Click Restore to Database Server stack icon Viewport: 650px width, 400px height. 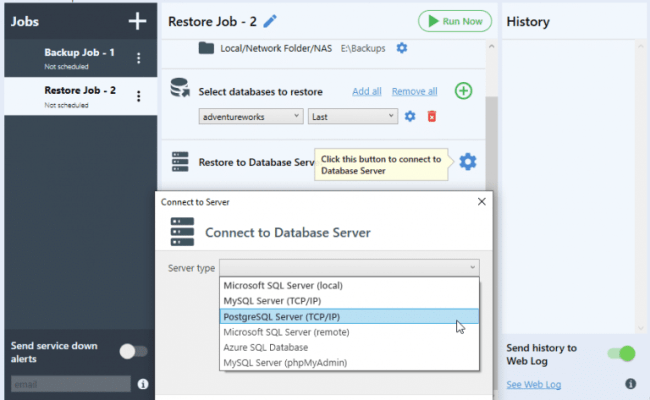(x=180, y=162)
